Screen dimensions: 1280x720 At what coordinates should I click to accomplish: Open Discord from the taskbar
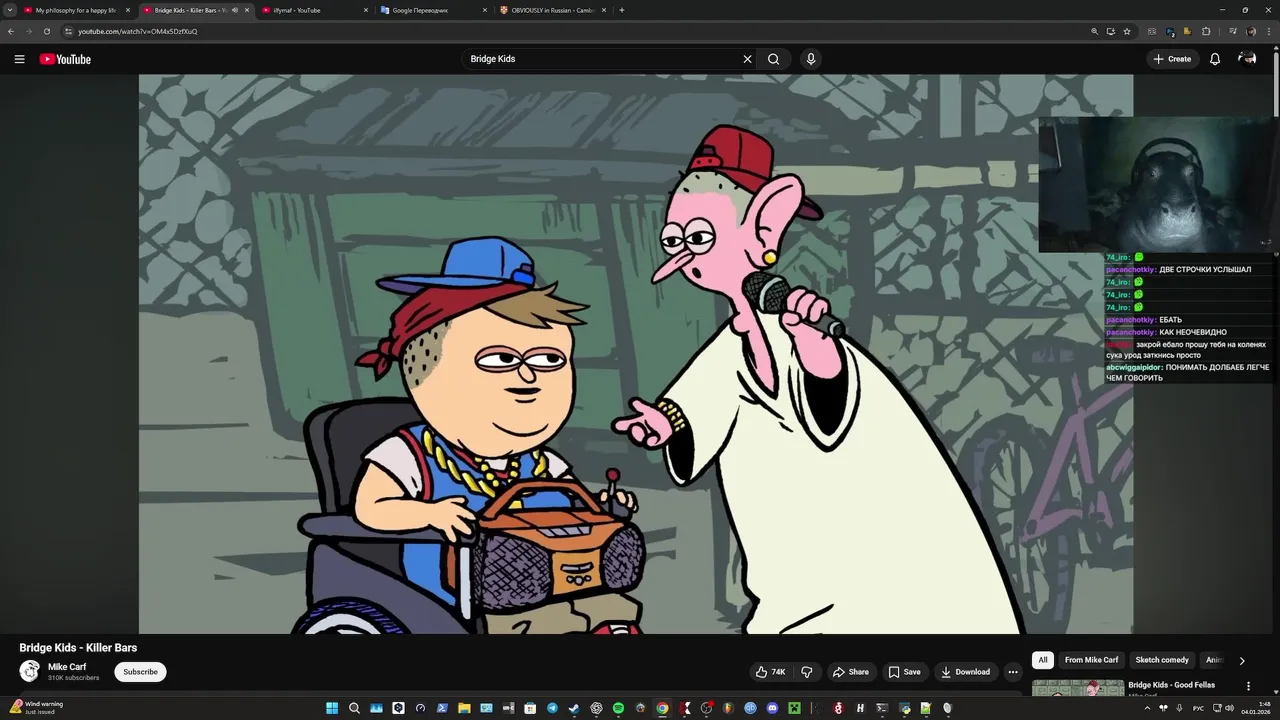772,708
